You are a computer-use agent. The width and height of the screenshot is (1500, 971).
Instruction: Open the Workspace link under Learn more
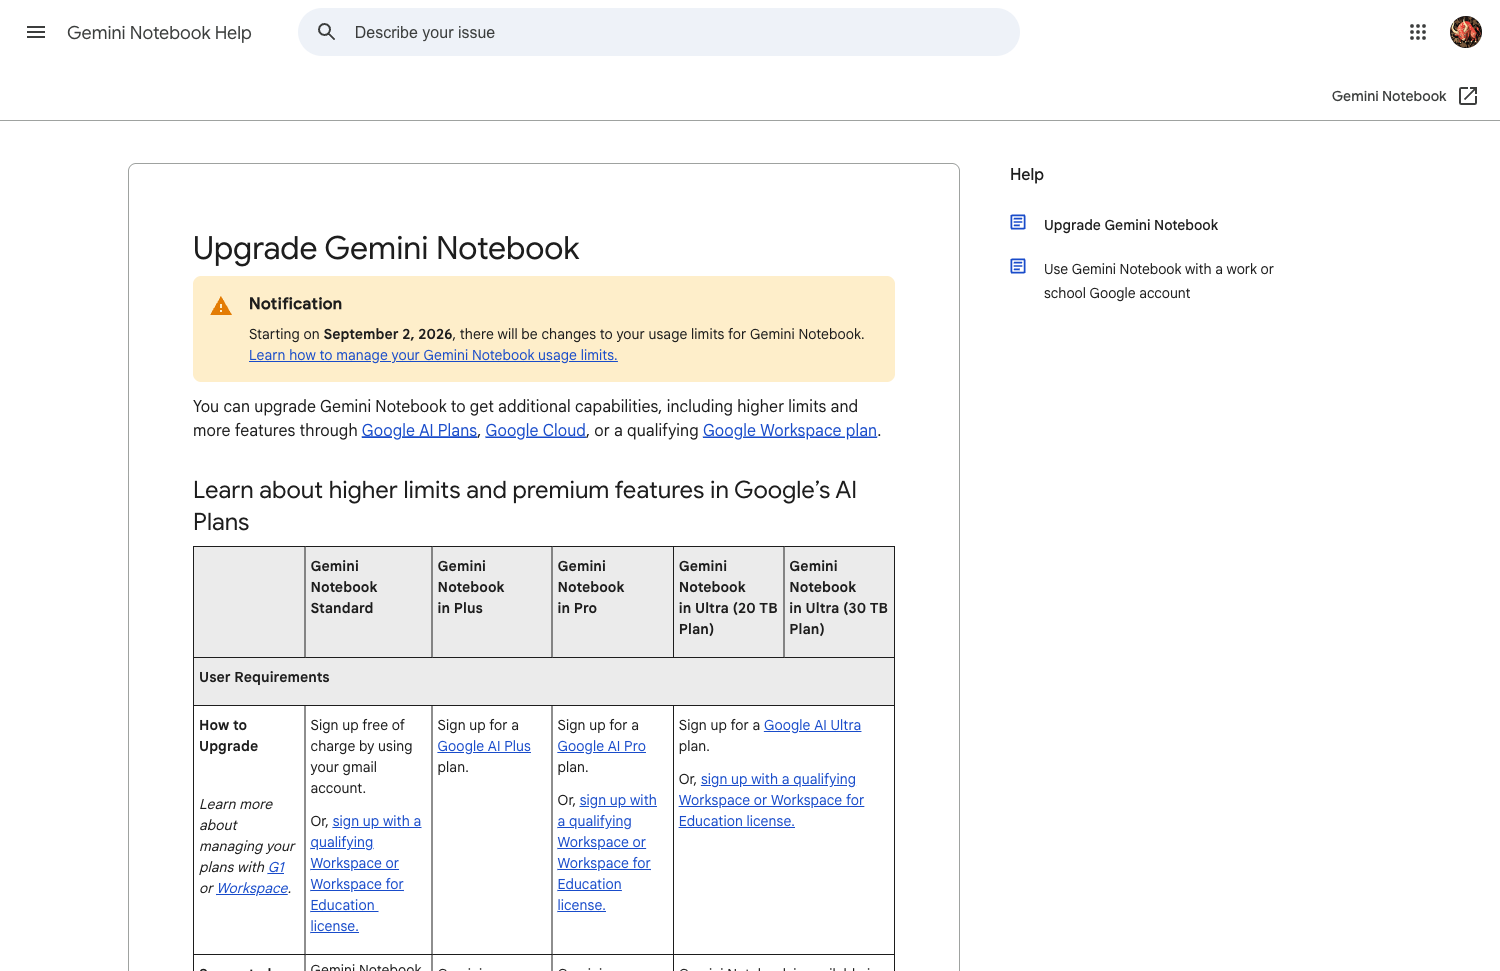tap(252, 888)
